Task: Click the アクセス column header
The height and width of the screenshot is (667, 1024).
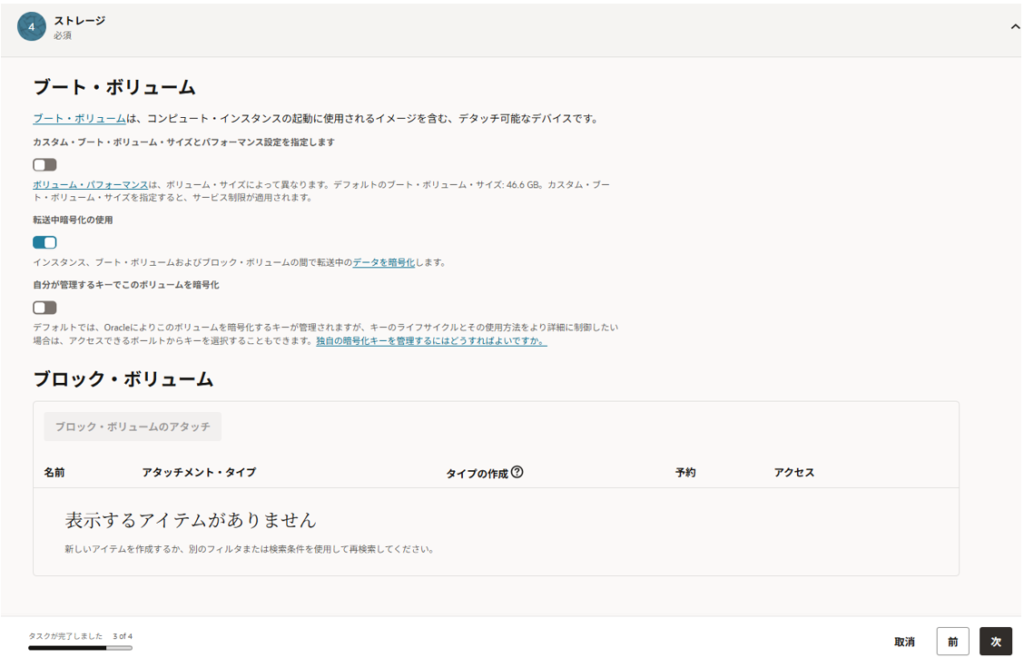Action: pos(794,472)
